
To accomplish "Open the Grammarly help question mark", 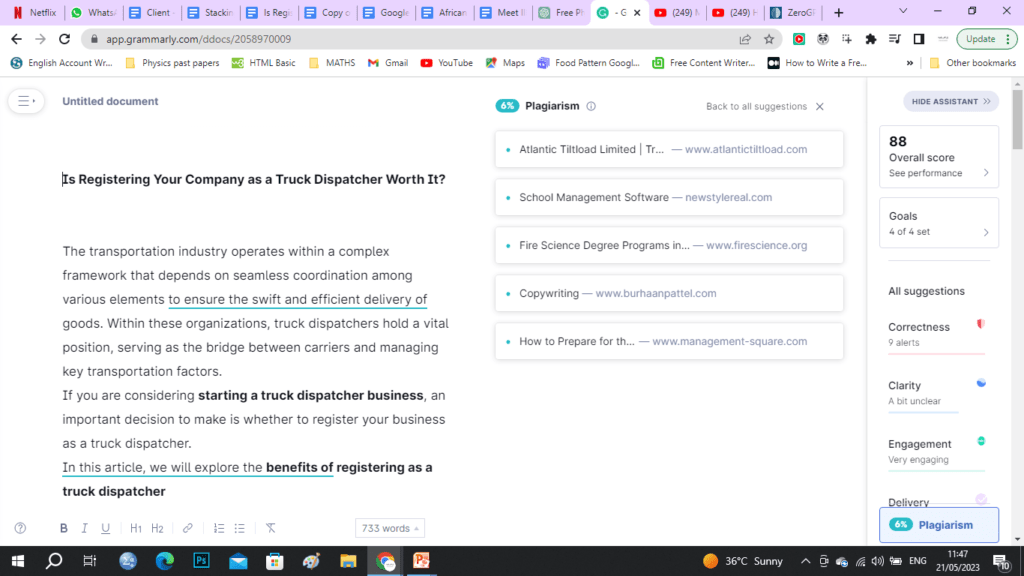I will [20, 528].
